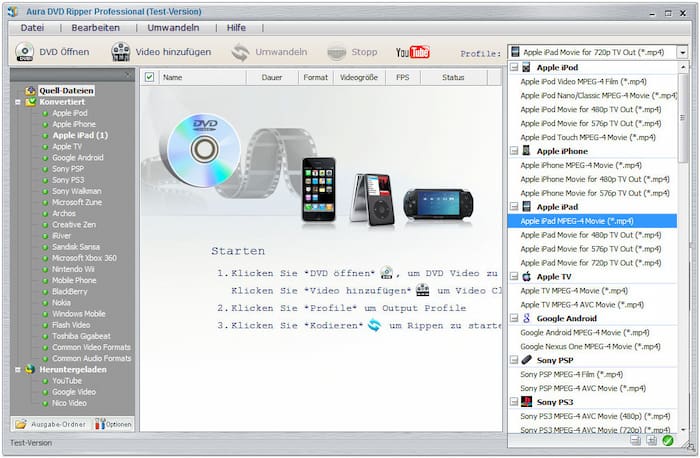This screenshot has height=458, width=700.
Task: Click the app logo in title bar
Action: [13, 11]
